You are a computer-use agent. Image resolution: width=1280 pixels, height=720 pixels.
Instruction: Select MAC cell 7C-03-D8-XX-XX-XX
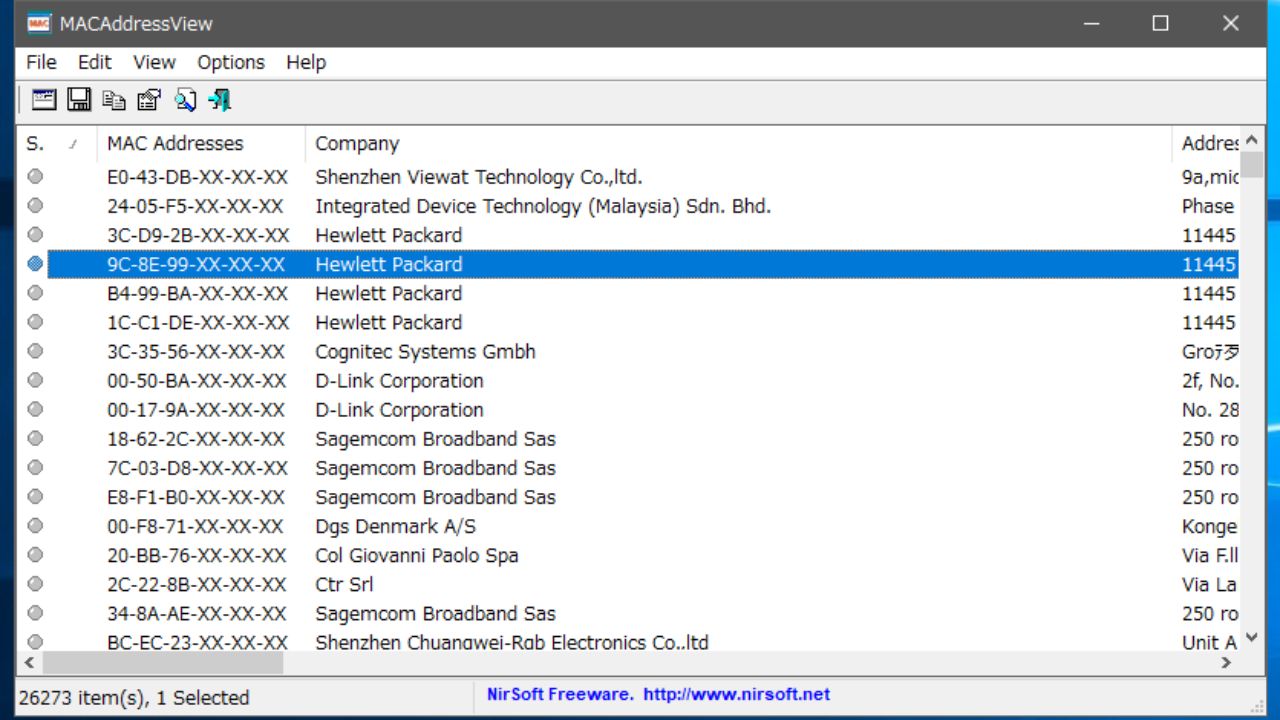click(198, 467)
